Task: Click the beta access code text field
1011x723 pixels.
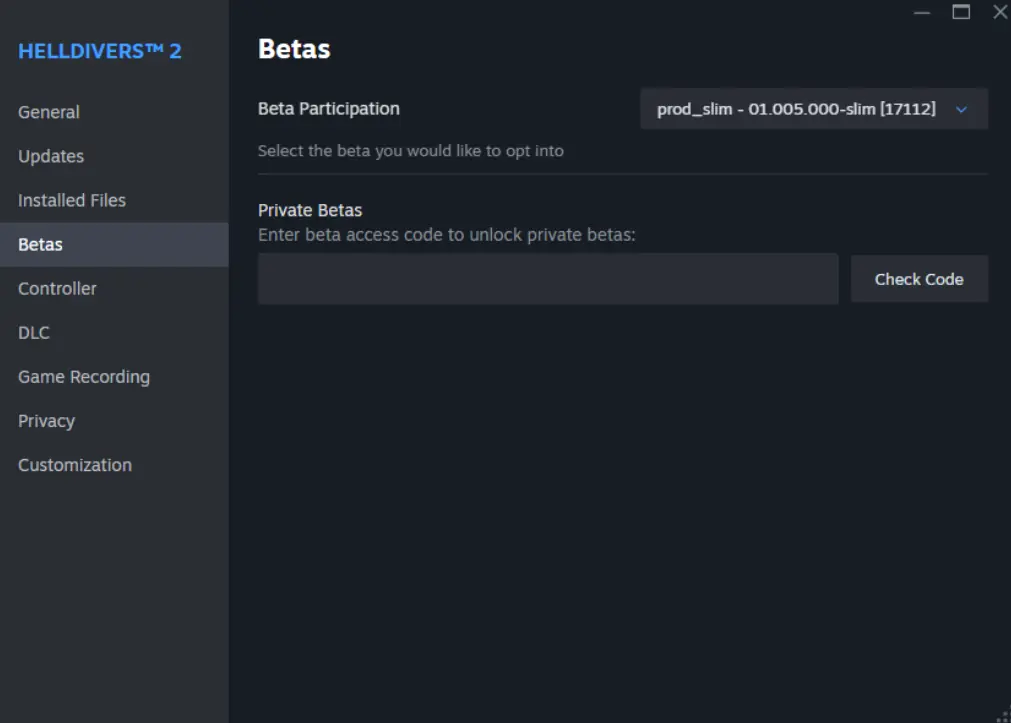Action: coord(548,279)
